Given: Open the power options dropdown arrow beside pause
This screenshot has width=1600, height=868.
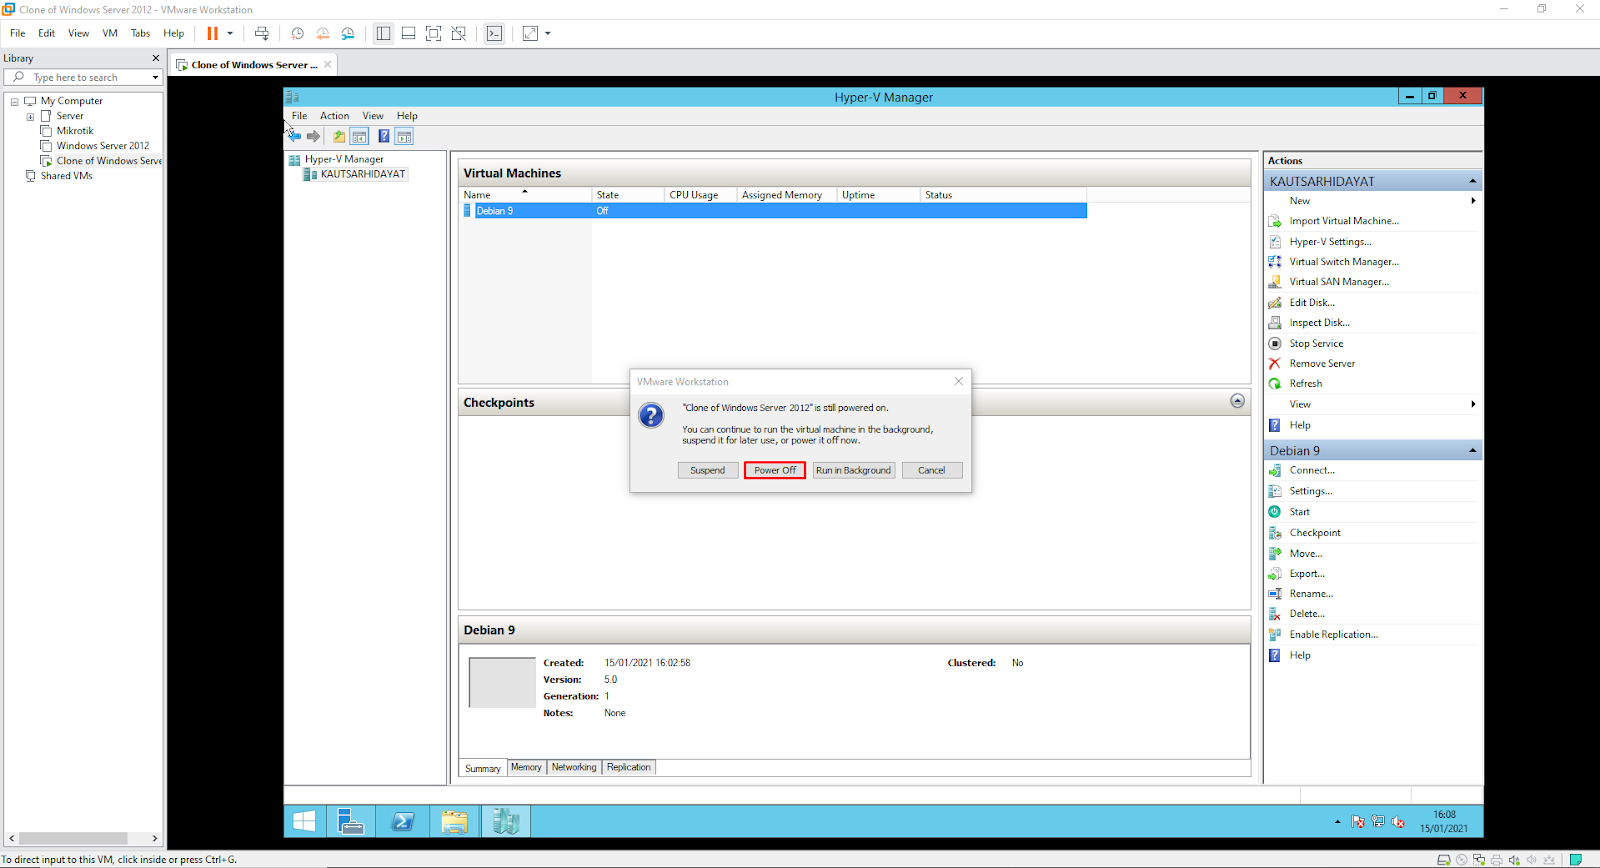Looking at the screenshot, I should [230, 33].
